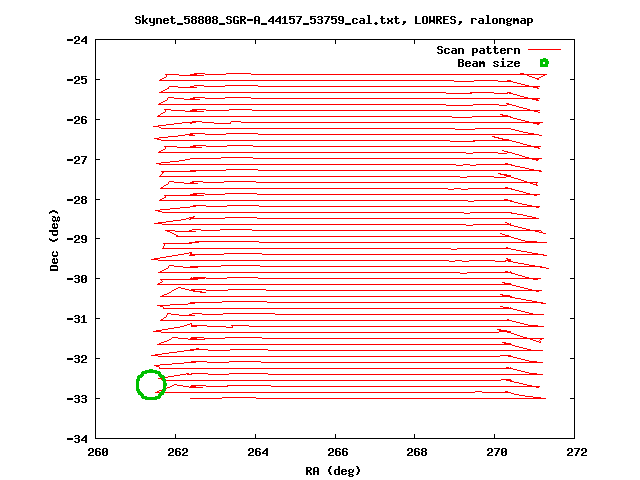The image size is (640, 480).
Task: Click the green Beam size legend marker
Action: pos(544,63)
